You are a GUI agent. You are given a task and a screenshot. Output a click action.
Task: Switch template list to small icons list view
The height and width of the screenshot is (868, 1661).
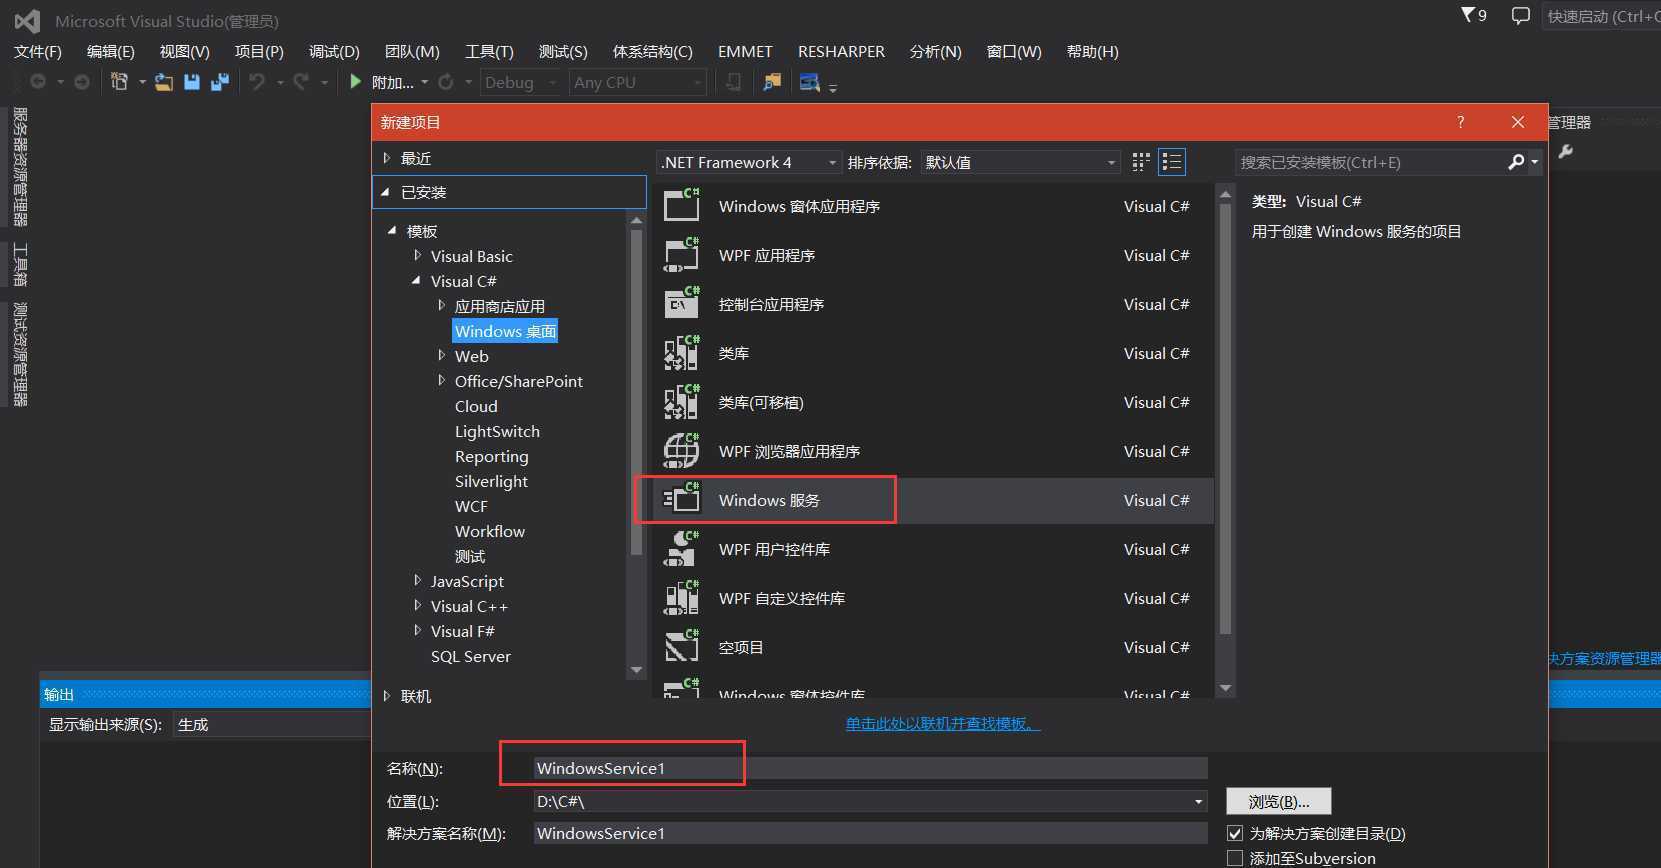pos(1172,162)
